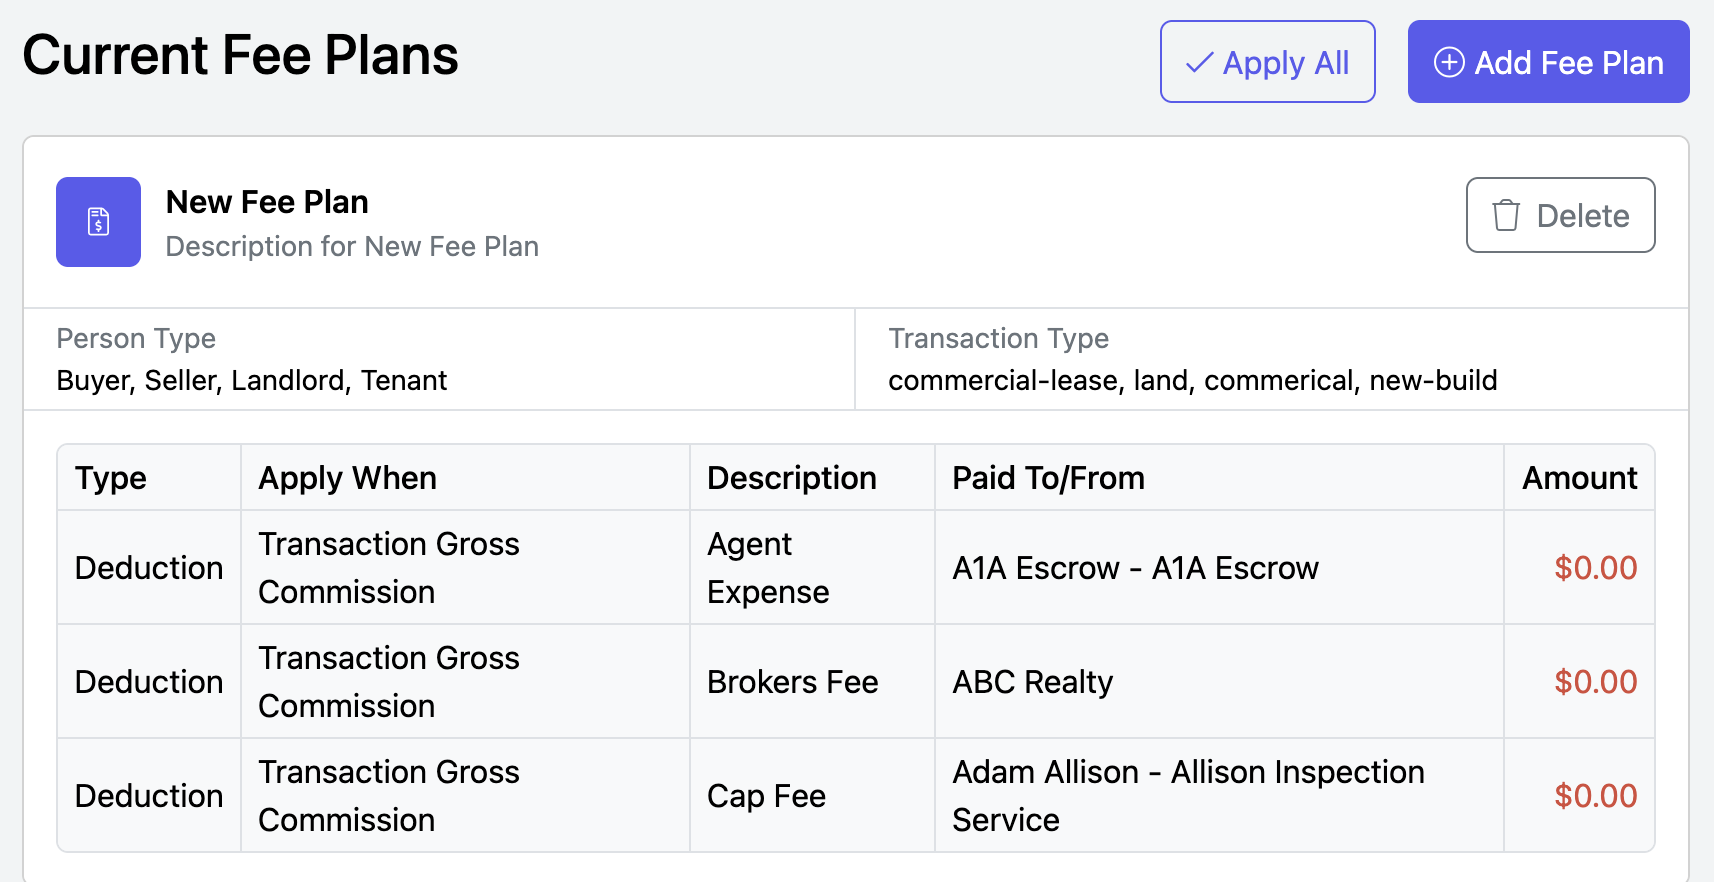Click the plus circle icon on Add Fee Plan
1714x882 pixels.
(1449, 62)
